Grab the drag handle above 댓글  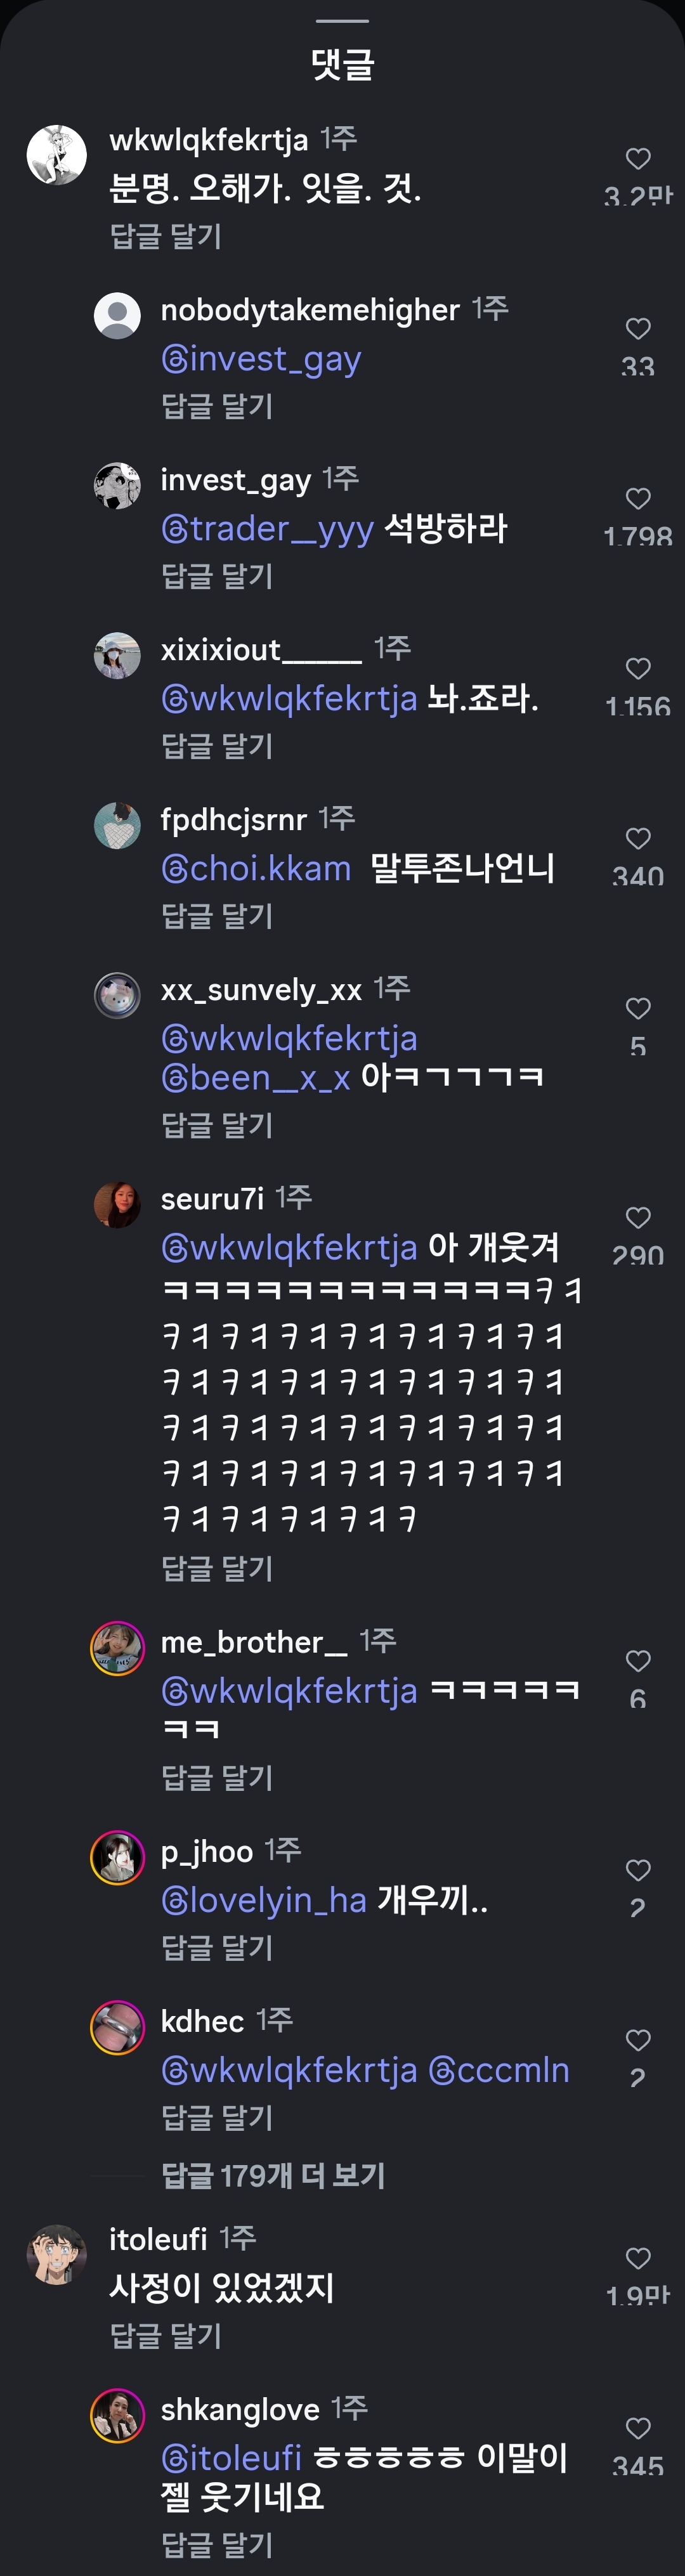342,21
